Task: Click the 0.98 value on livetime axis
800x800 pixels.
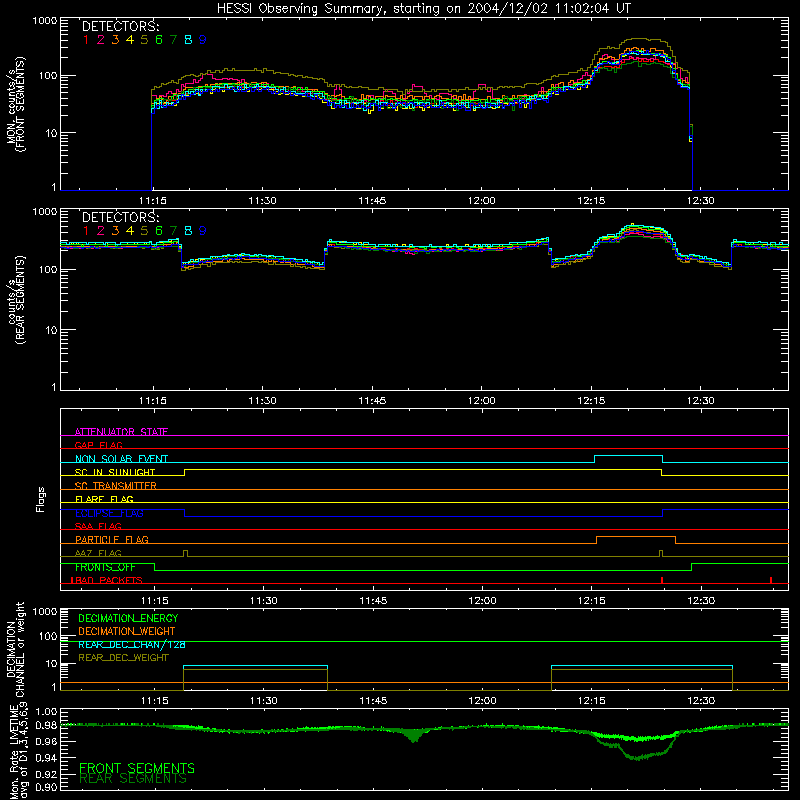Action: (46, 725)
